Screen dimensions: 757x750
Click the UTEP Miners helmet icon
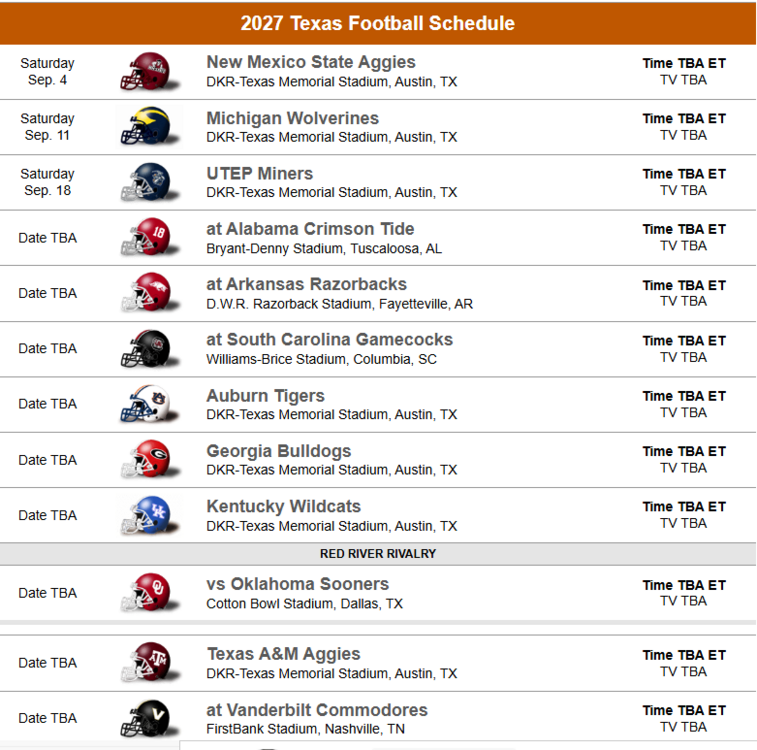(x=145, y=183)
